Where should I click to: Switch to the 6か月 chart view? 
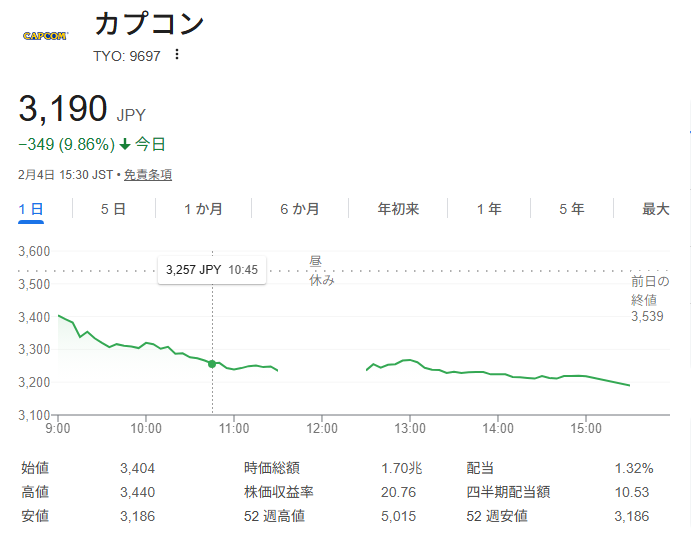pos(299,209)
